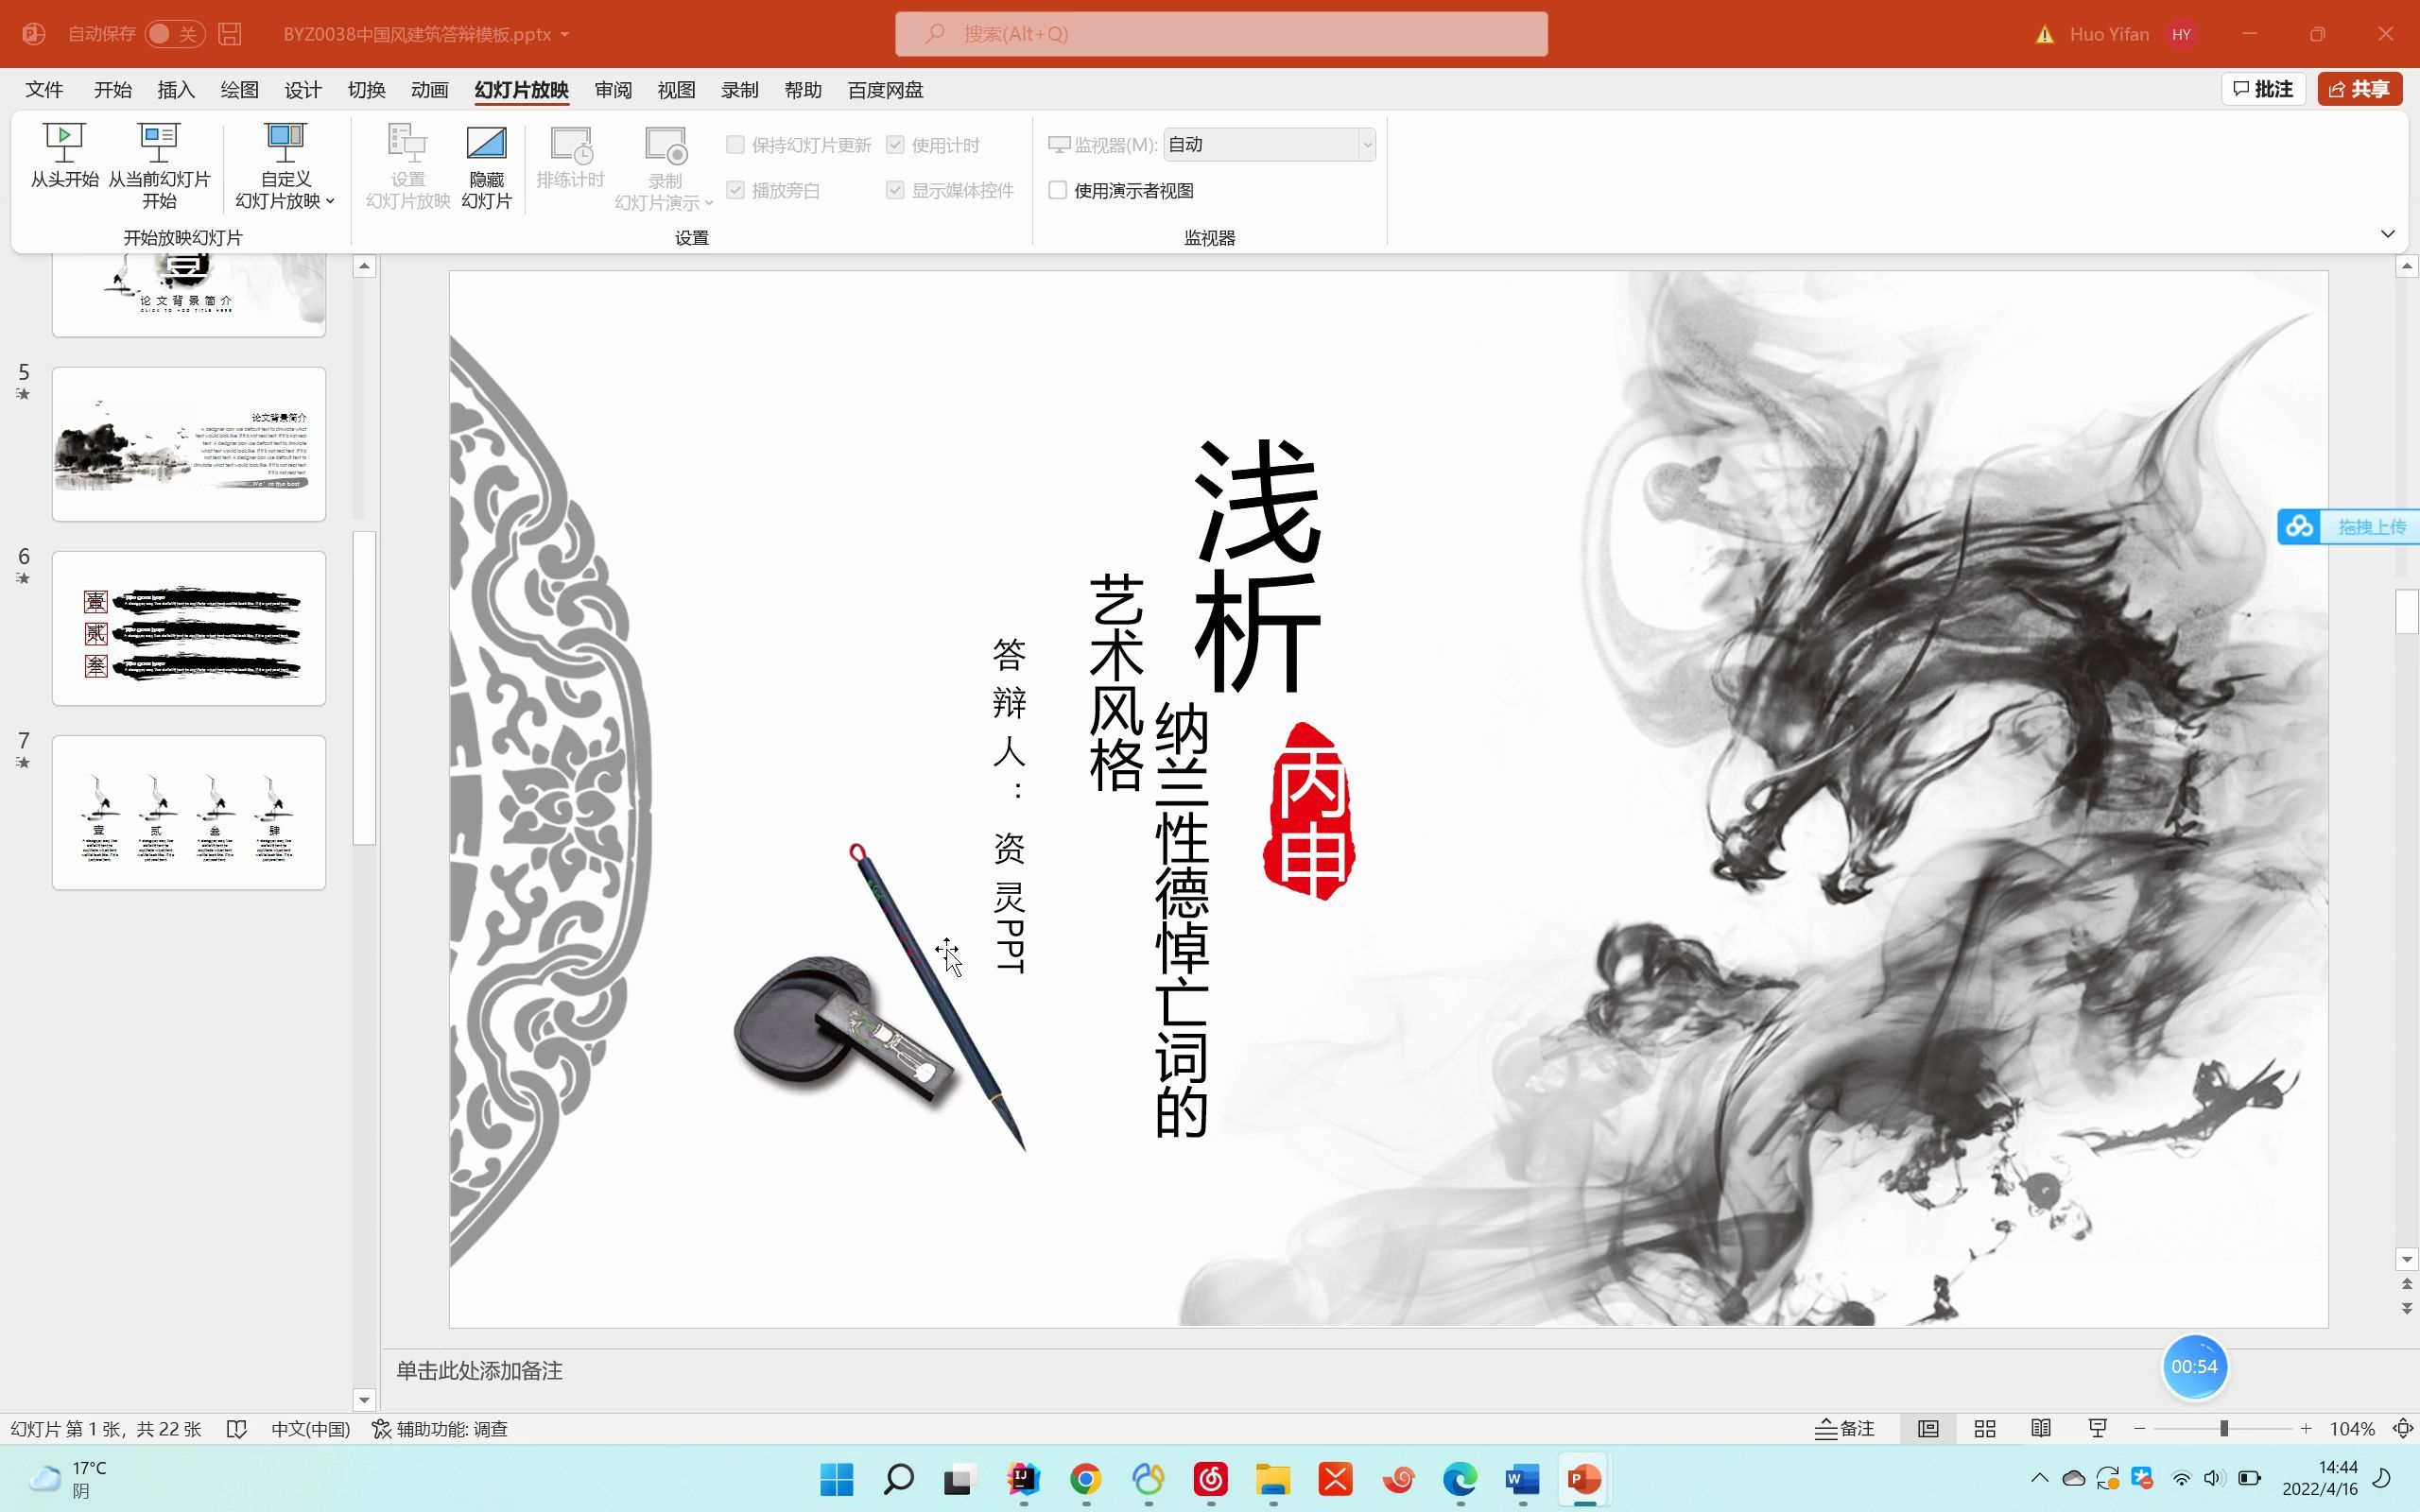Switch to the 设计 tab
Image resolution: width=2420 pixels, height=1512 pixels.
tap(302, 90)
